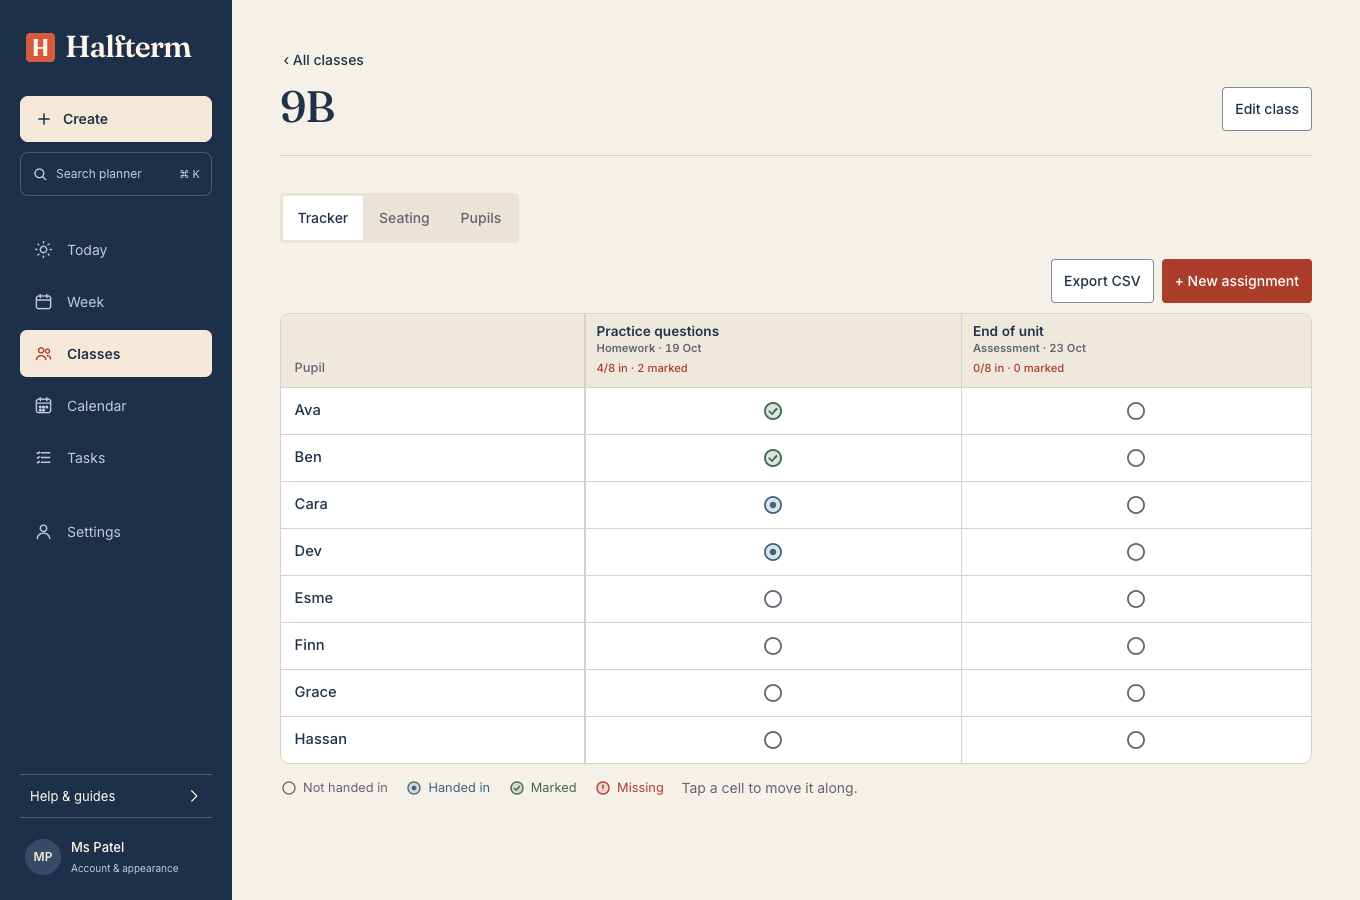Click Export CSV
Image resolution: width=1360 pixels, height=900 pixels.
pos(1102,281)
